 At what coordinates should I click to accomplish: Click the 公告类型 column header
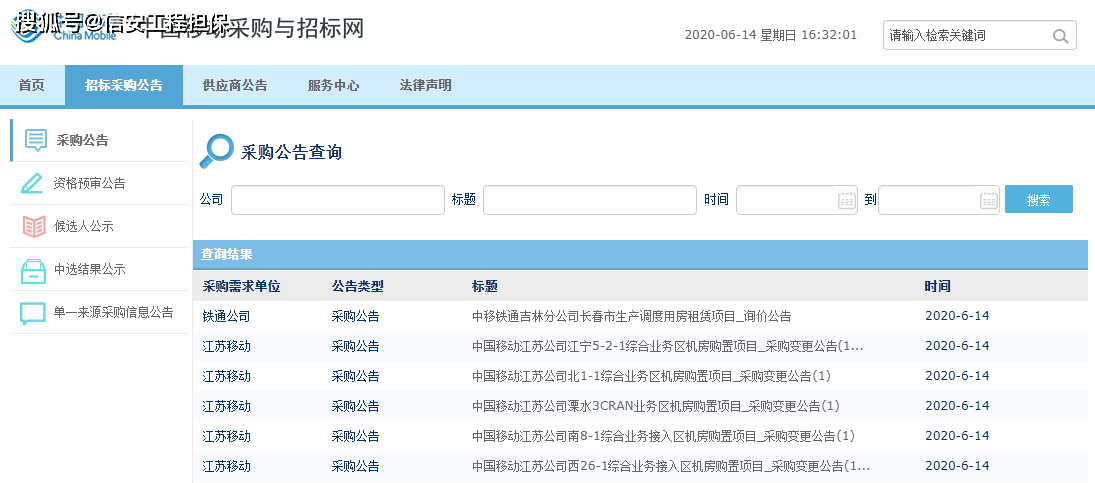point(358,286)
